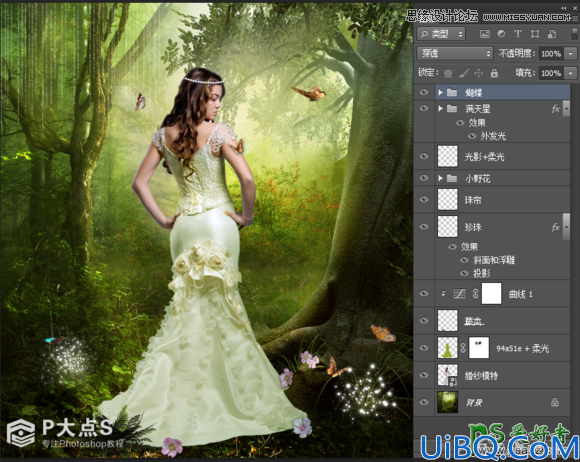Toggle eye next to 珍珠 效果

click(452, 247)
